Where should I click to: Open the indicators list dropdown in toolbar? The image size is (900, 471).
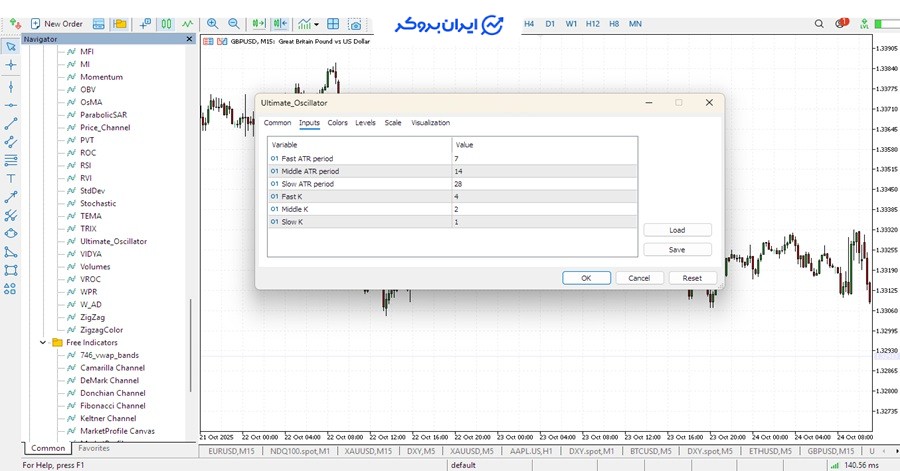(310, 23)
